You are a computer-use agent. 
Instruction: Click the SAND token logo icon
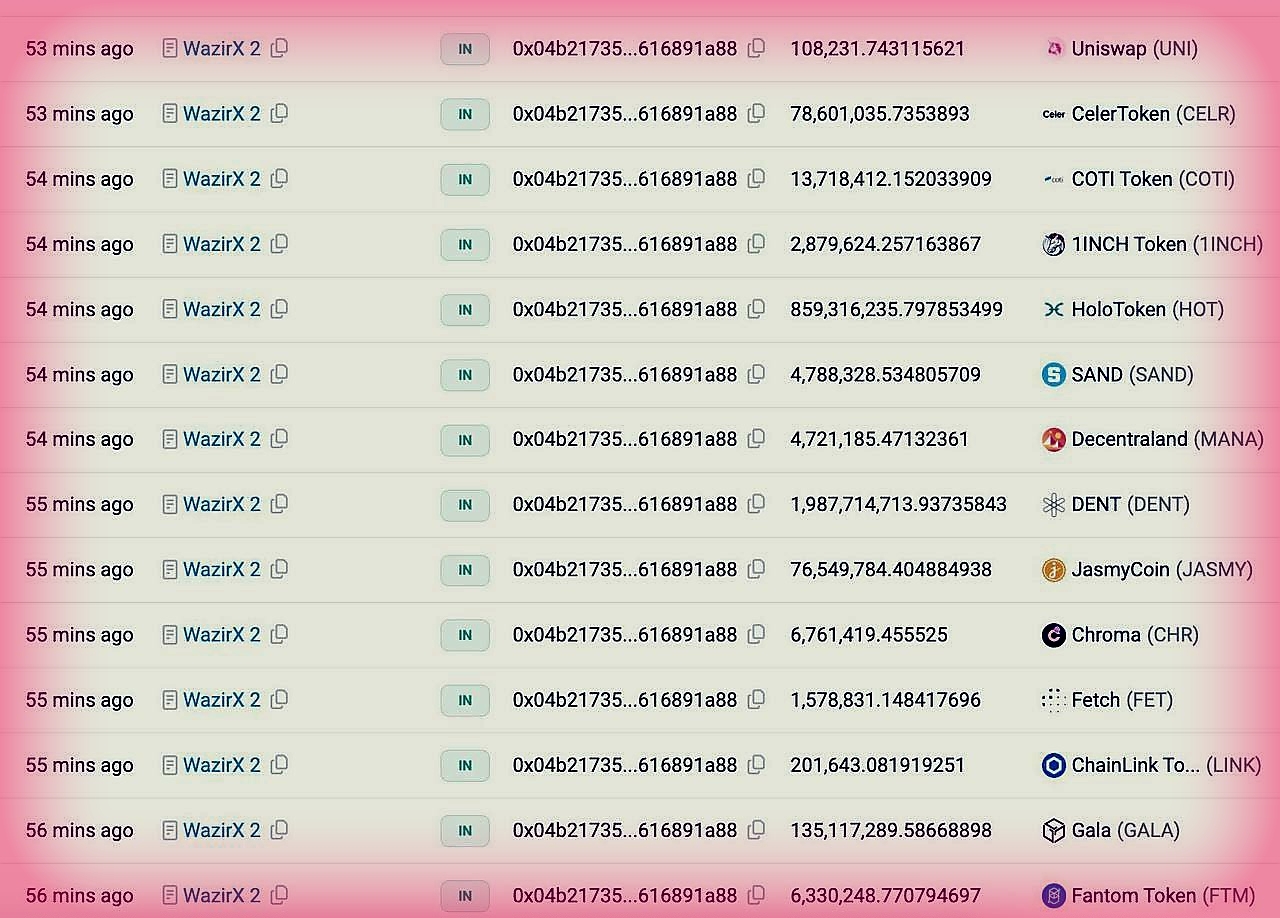(1053, 375)
